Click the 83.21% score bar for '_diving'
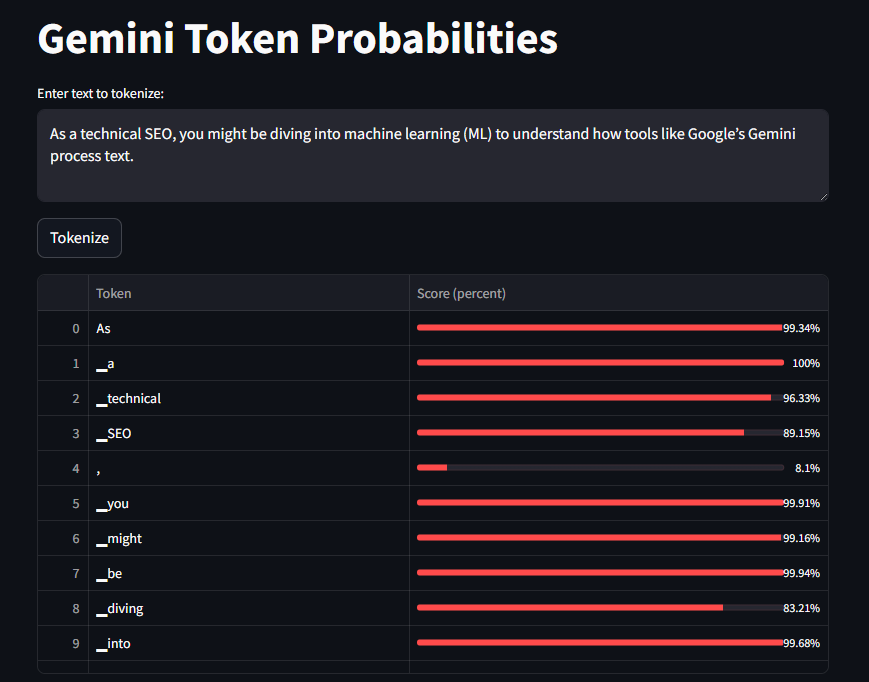Screen dimensions: 869x682 [600, 608]
